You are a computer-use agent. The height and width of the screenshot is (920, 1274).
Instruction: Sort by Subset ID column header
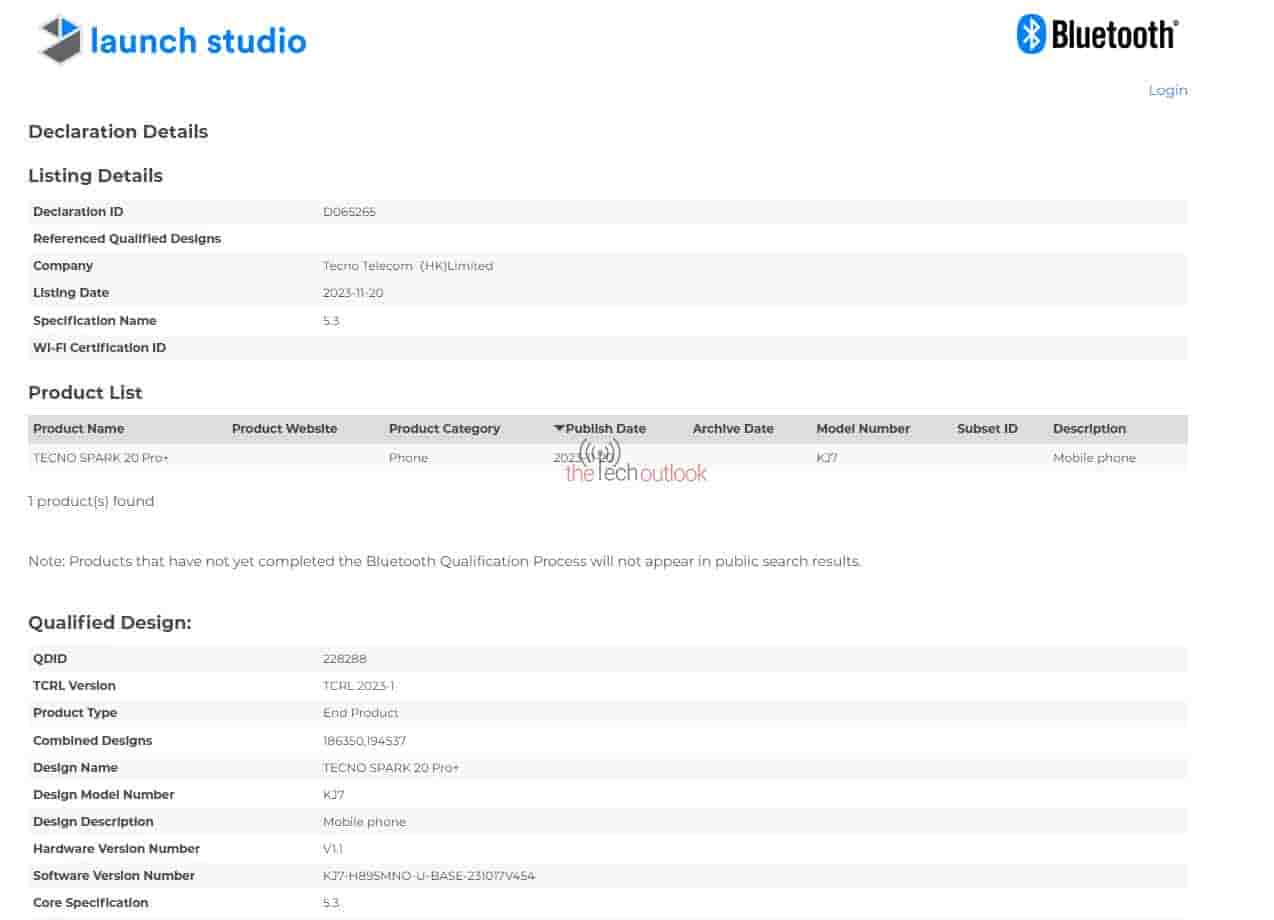point(987,429)
